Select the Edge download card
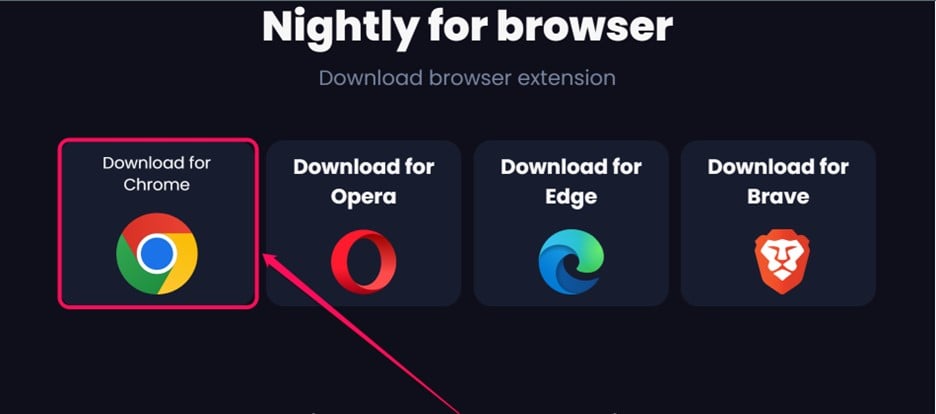This screenshot has width=936, height=414. pos(571,223)
